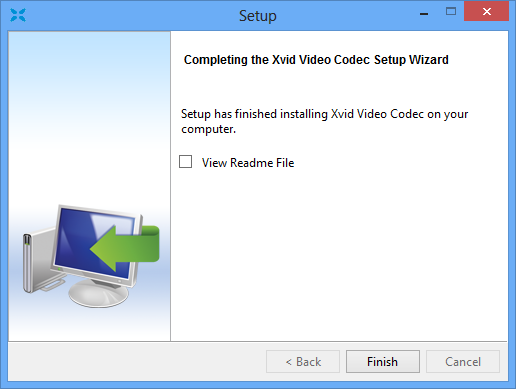Image resolution: width=516 pixels, height=389 pixels.
Task: Close the Setup wizard with red X
Action: [x=486, y=12]
